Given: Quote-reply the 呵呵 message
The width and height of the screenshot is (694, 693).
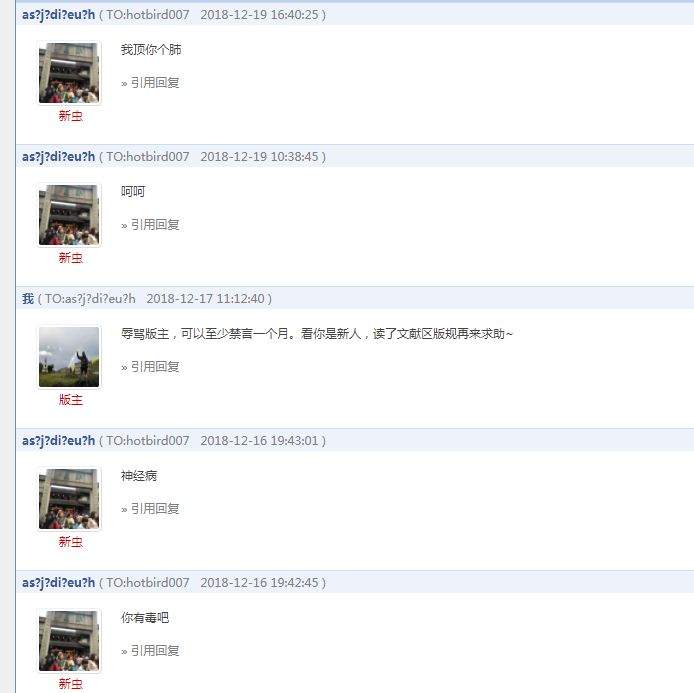Looking at the screenshot, I should coord(154,225).
